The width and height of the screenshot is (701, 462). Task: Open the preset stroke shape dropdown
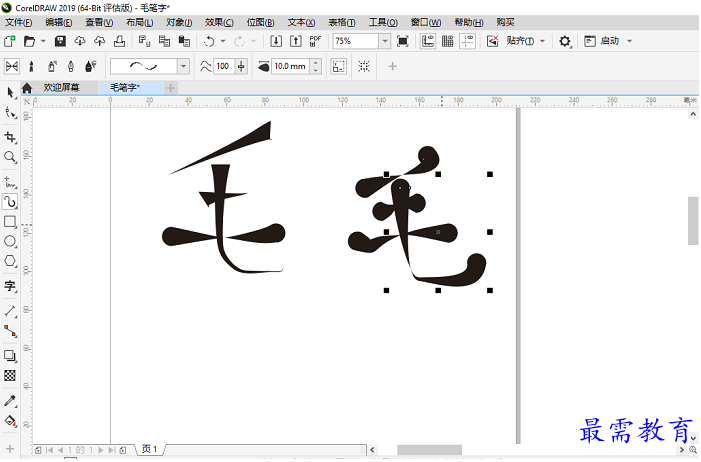pos(183,67)
